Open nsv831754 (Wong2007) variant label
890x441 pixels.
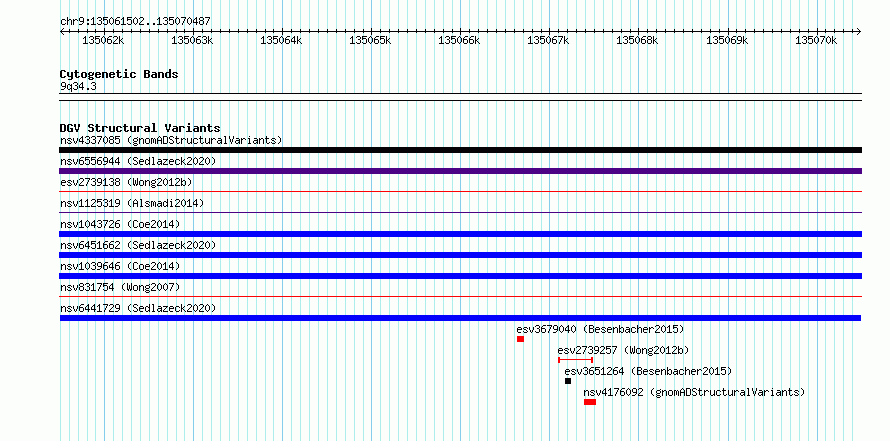pos(120,287)
